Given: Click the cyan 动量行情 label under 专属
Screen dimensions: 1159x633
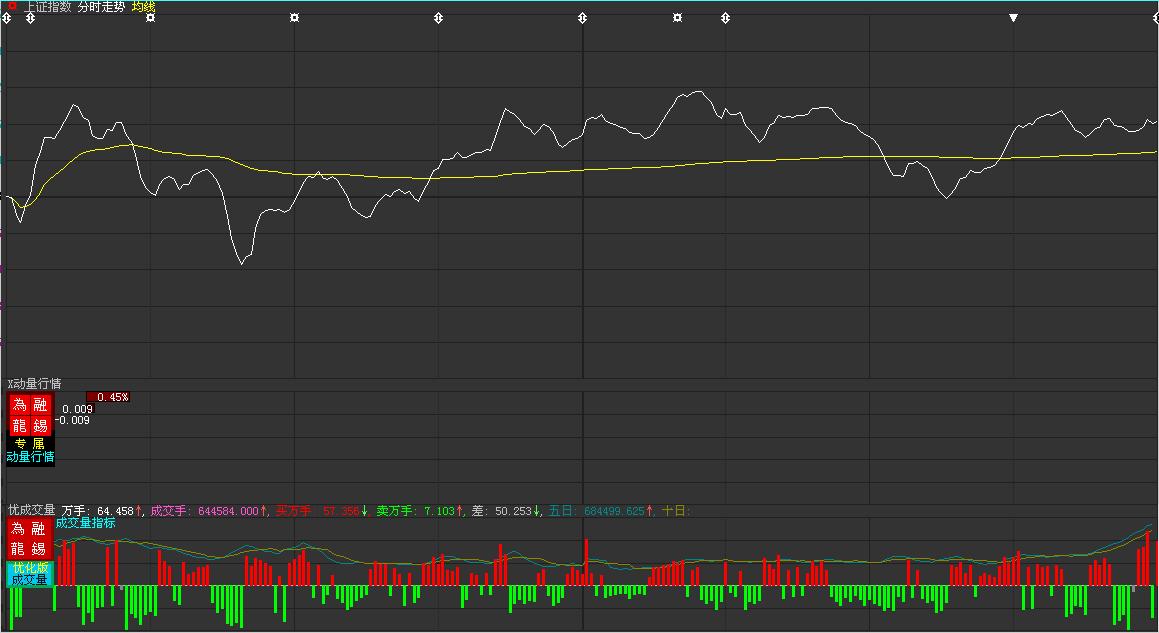Looking at the screenshot, I should tap(30, 457).
